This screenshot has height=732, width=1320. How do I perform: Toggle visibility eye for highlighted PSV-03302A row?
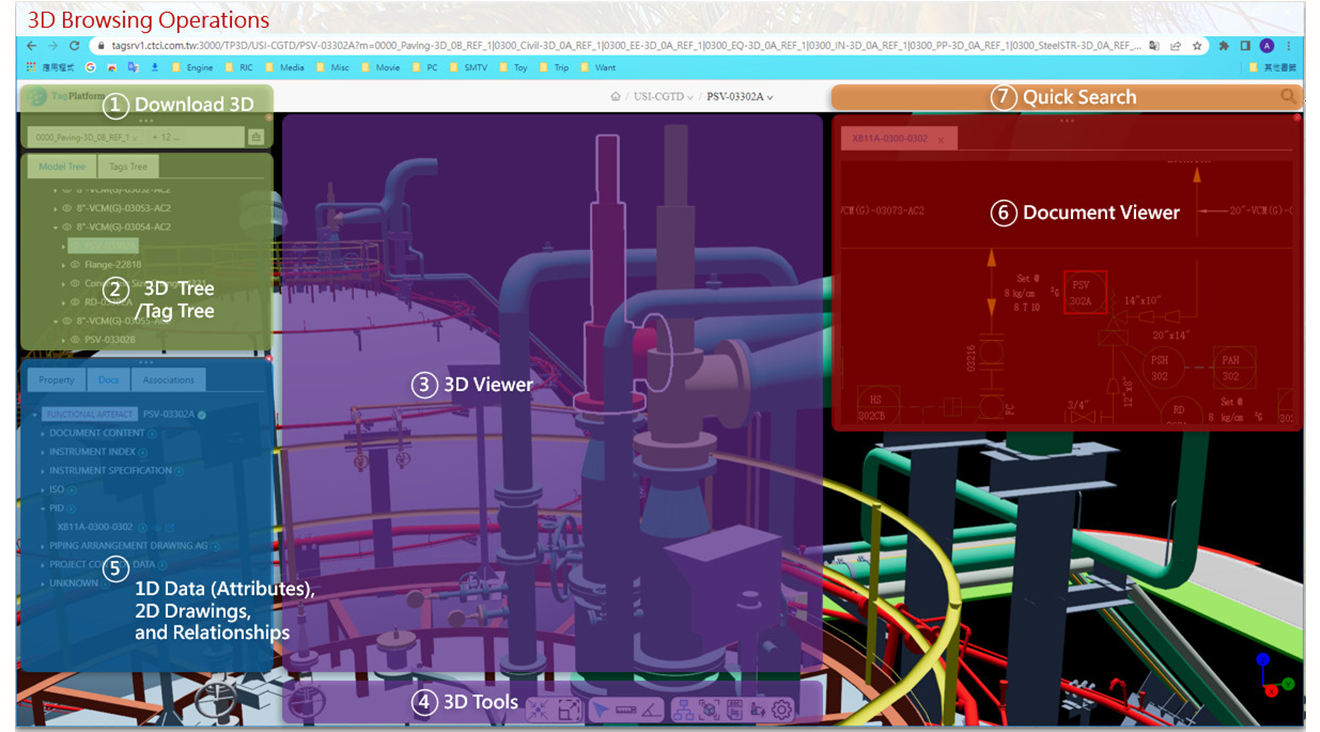[75, 246]
